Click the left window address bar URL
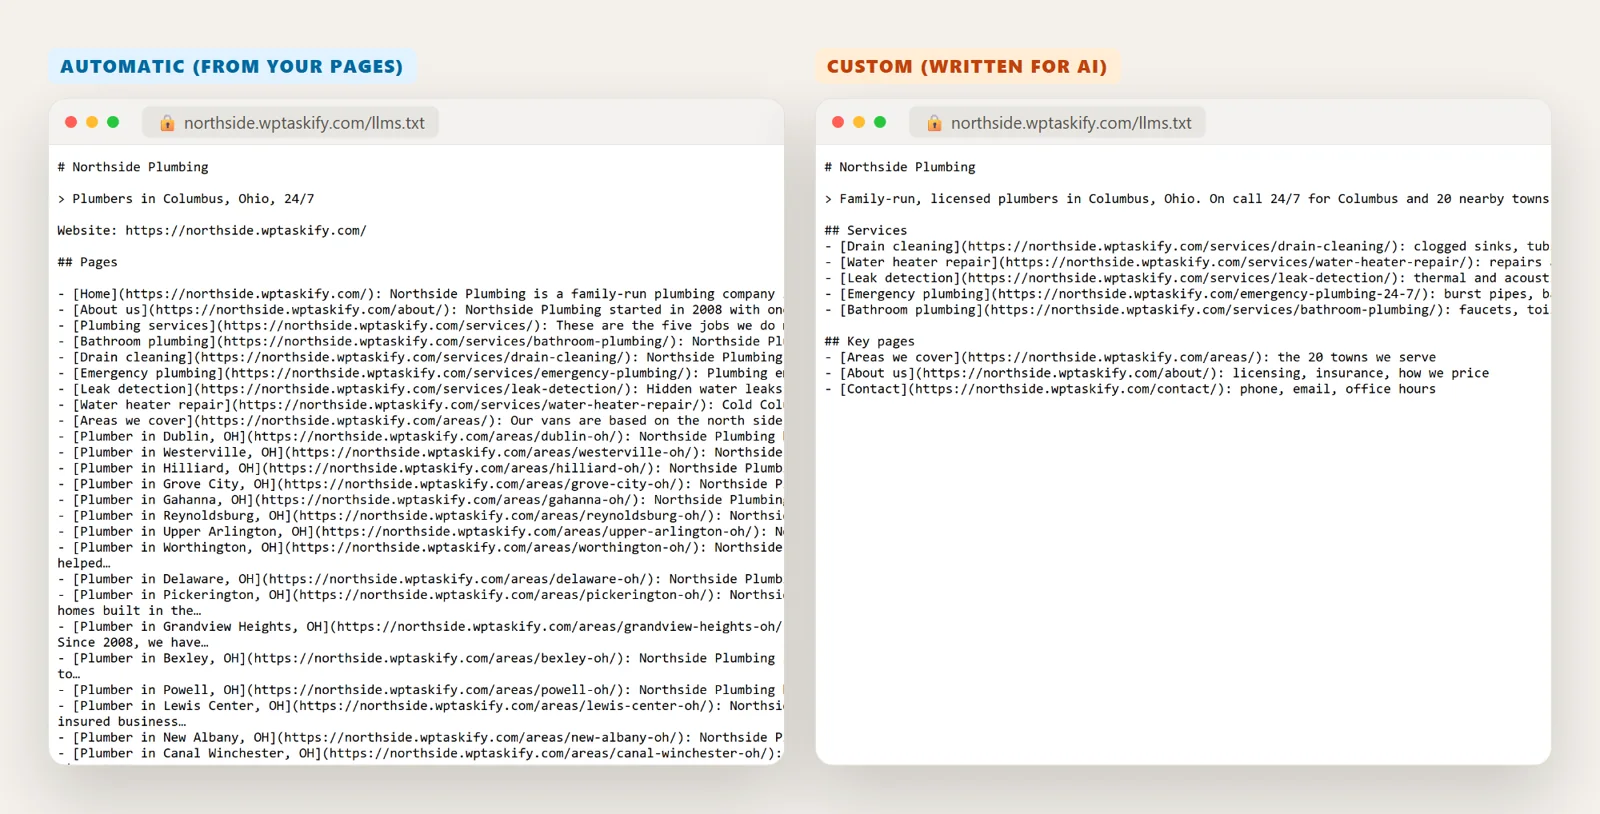 304,123
